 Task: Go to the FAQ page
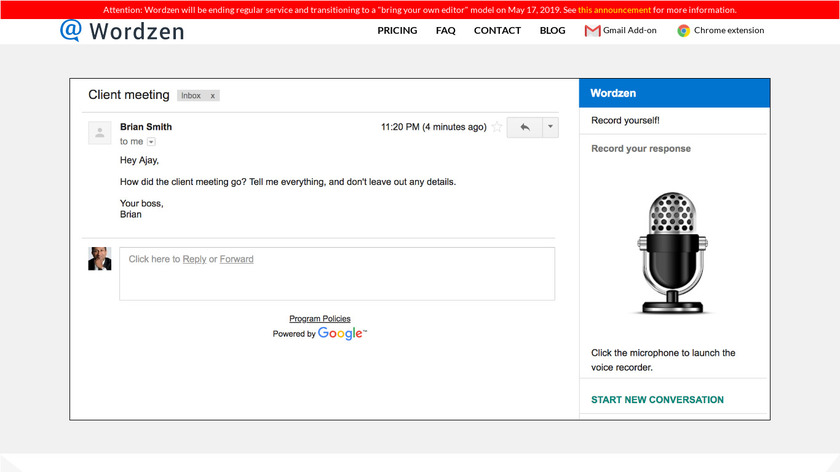[445, 31]
